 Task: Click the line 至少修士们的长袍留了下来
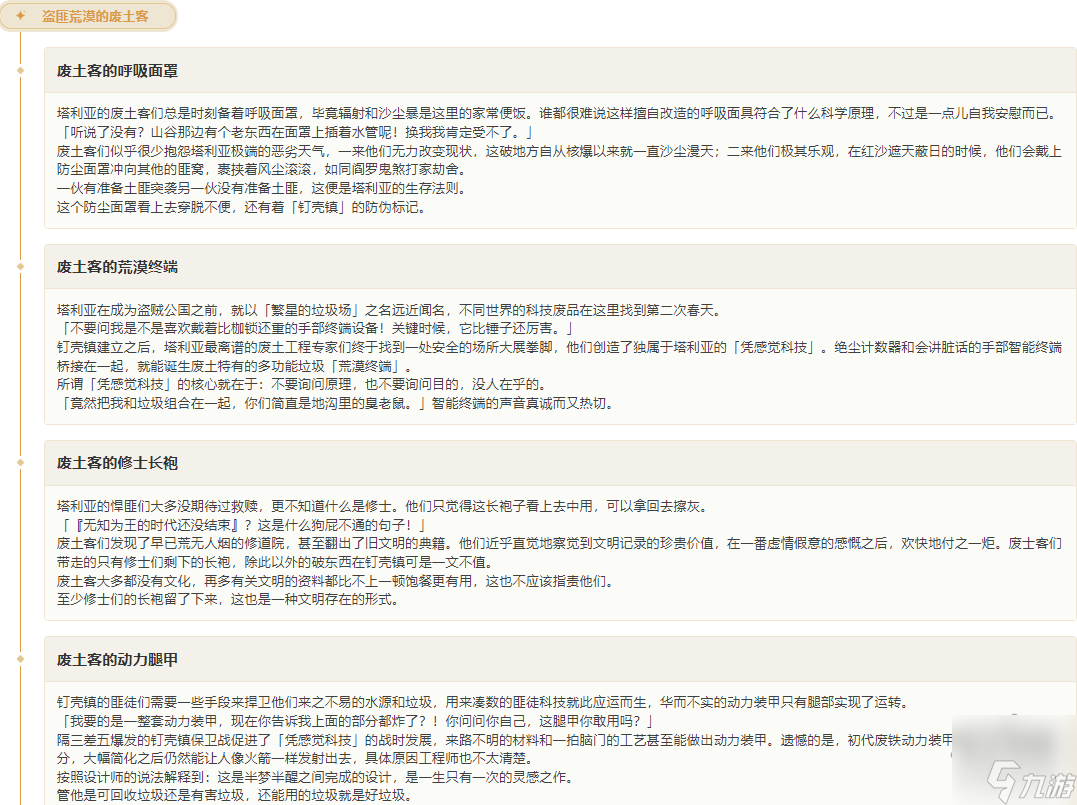coord(229,599)
